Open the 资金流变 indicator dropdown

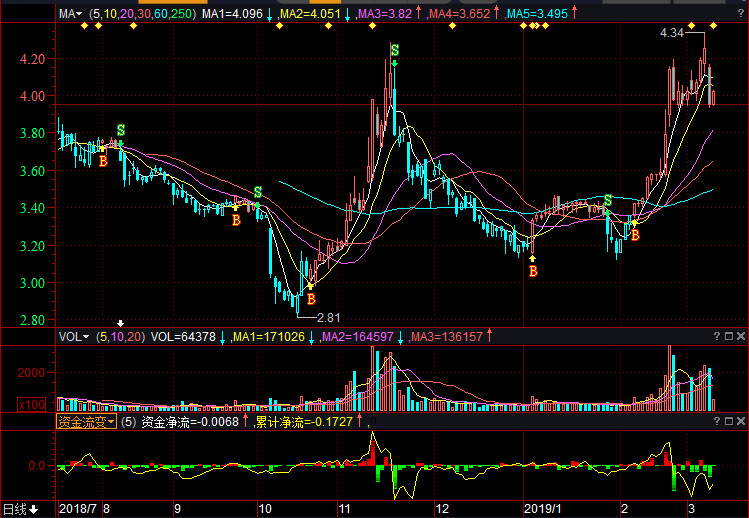86,422
